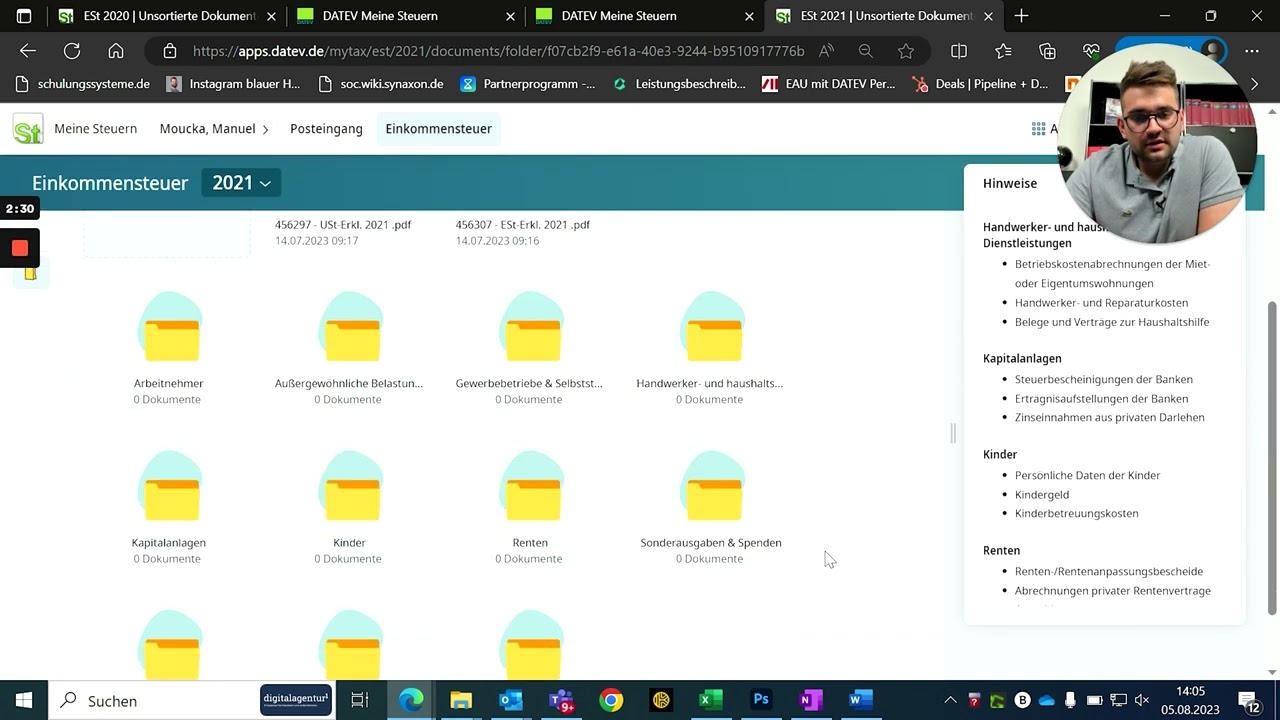Open Deals | Pipeline bookmark
1280x720 pixels.
click(980, 84)
